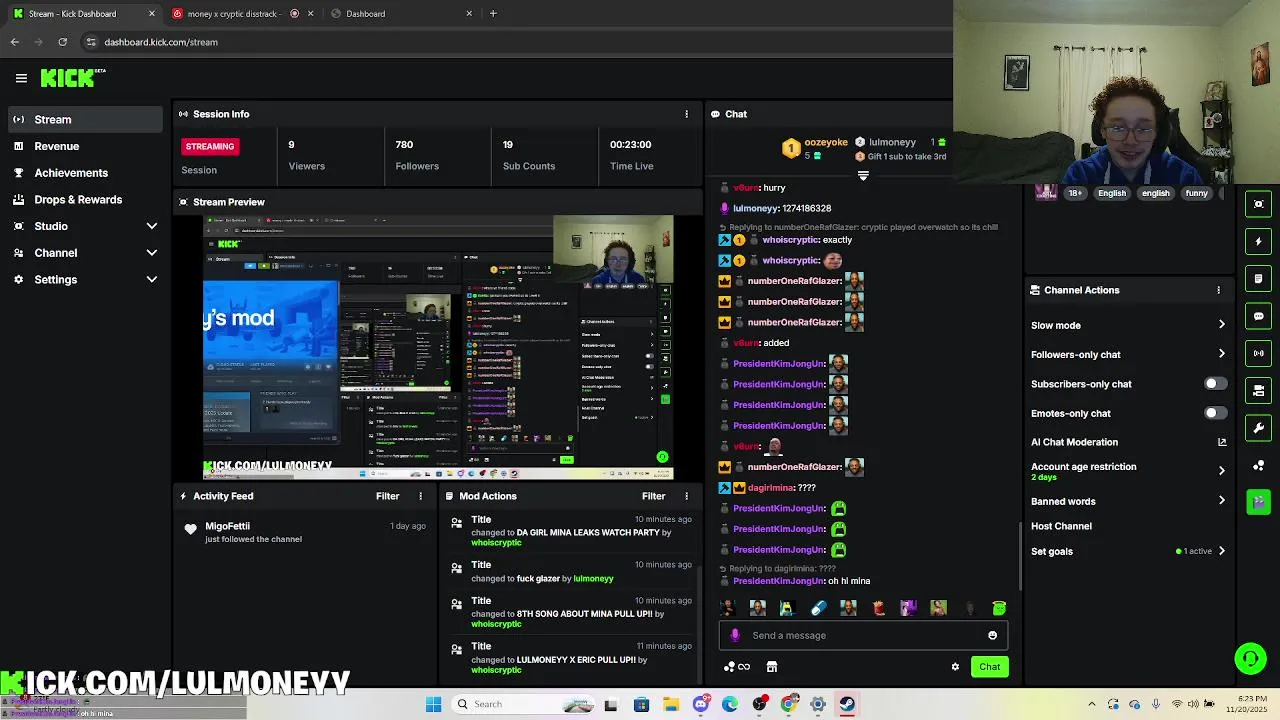Click the purple microphone icon in chat input
1280x720 pixels.
tap(735, 635)
